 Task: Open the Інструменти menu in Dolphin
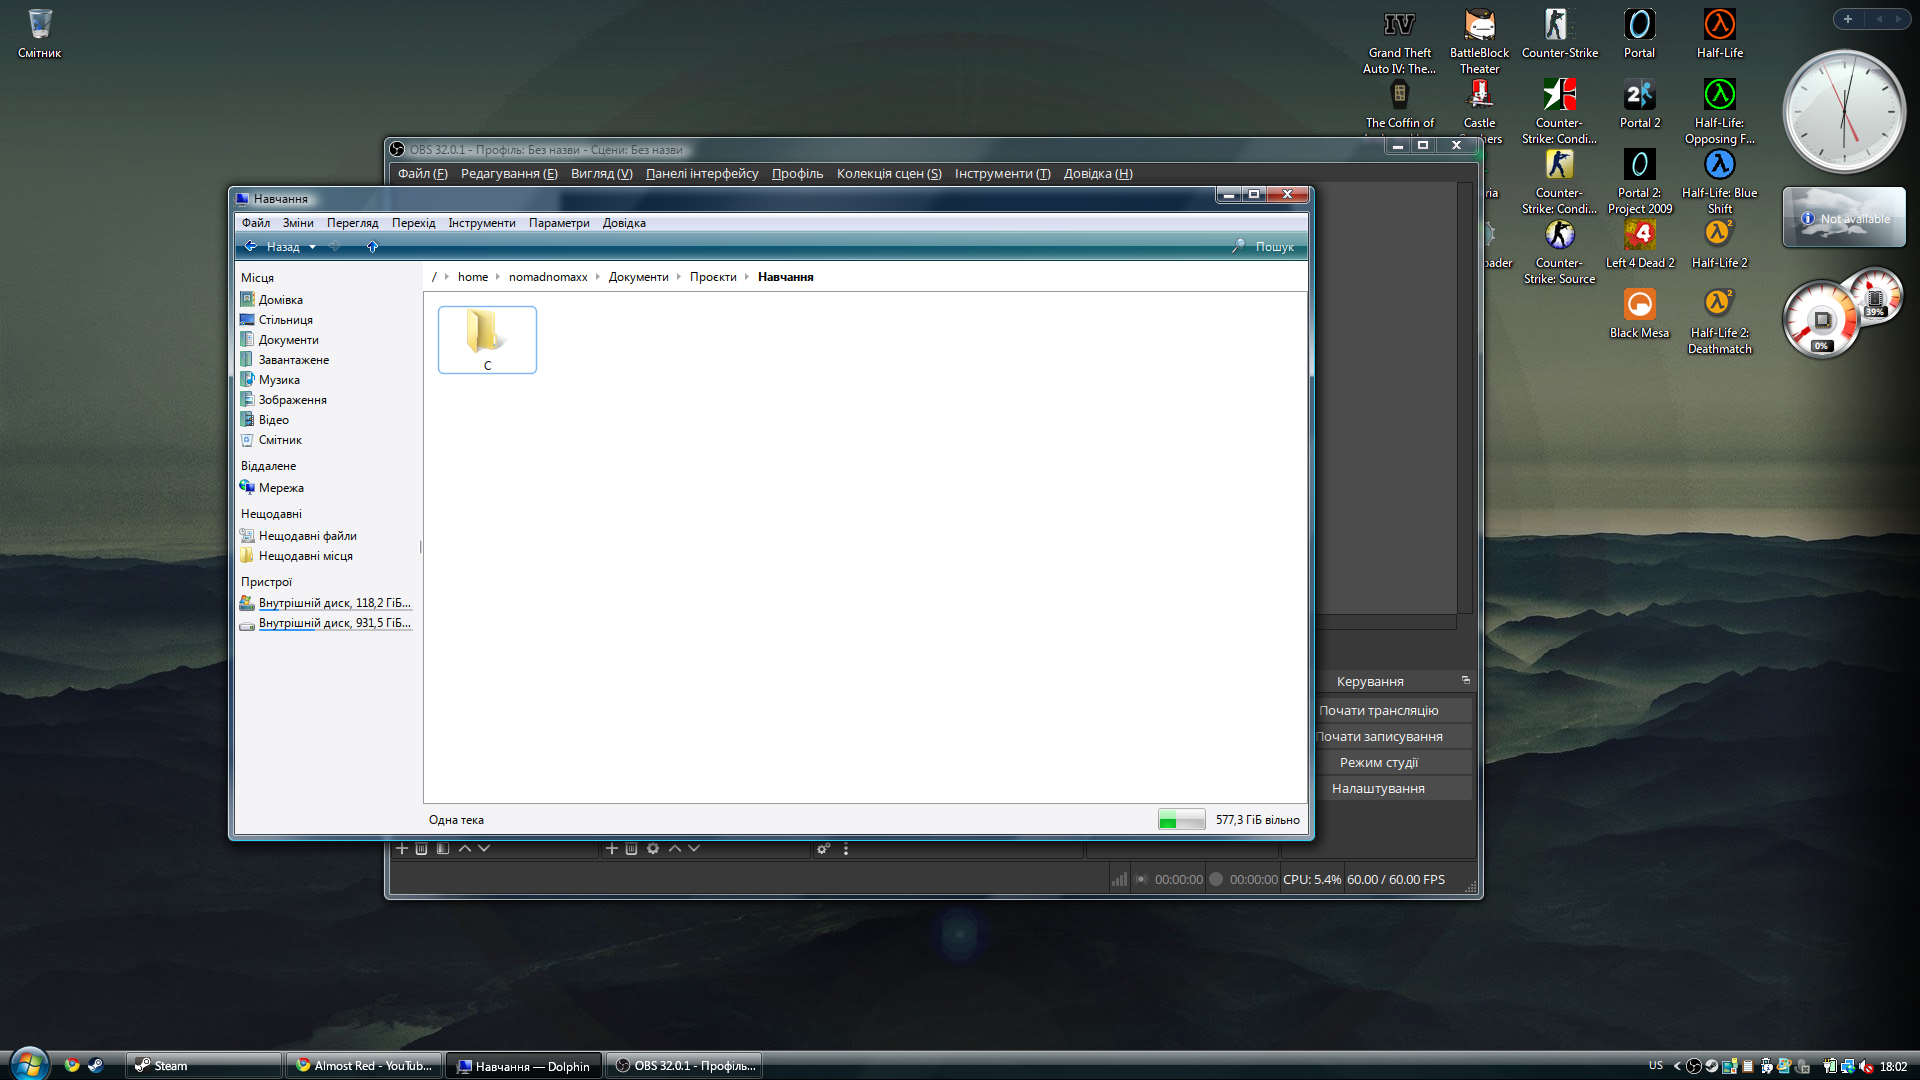click(481, 223)
